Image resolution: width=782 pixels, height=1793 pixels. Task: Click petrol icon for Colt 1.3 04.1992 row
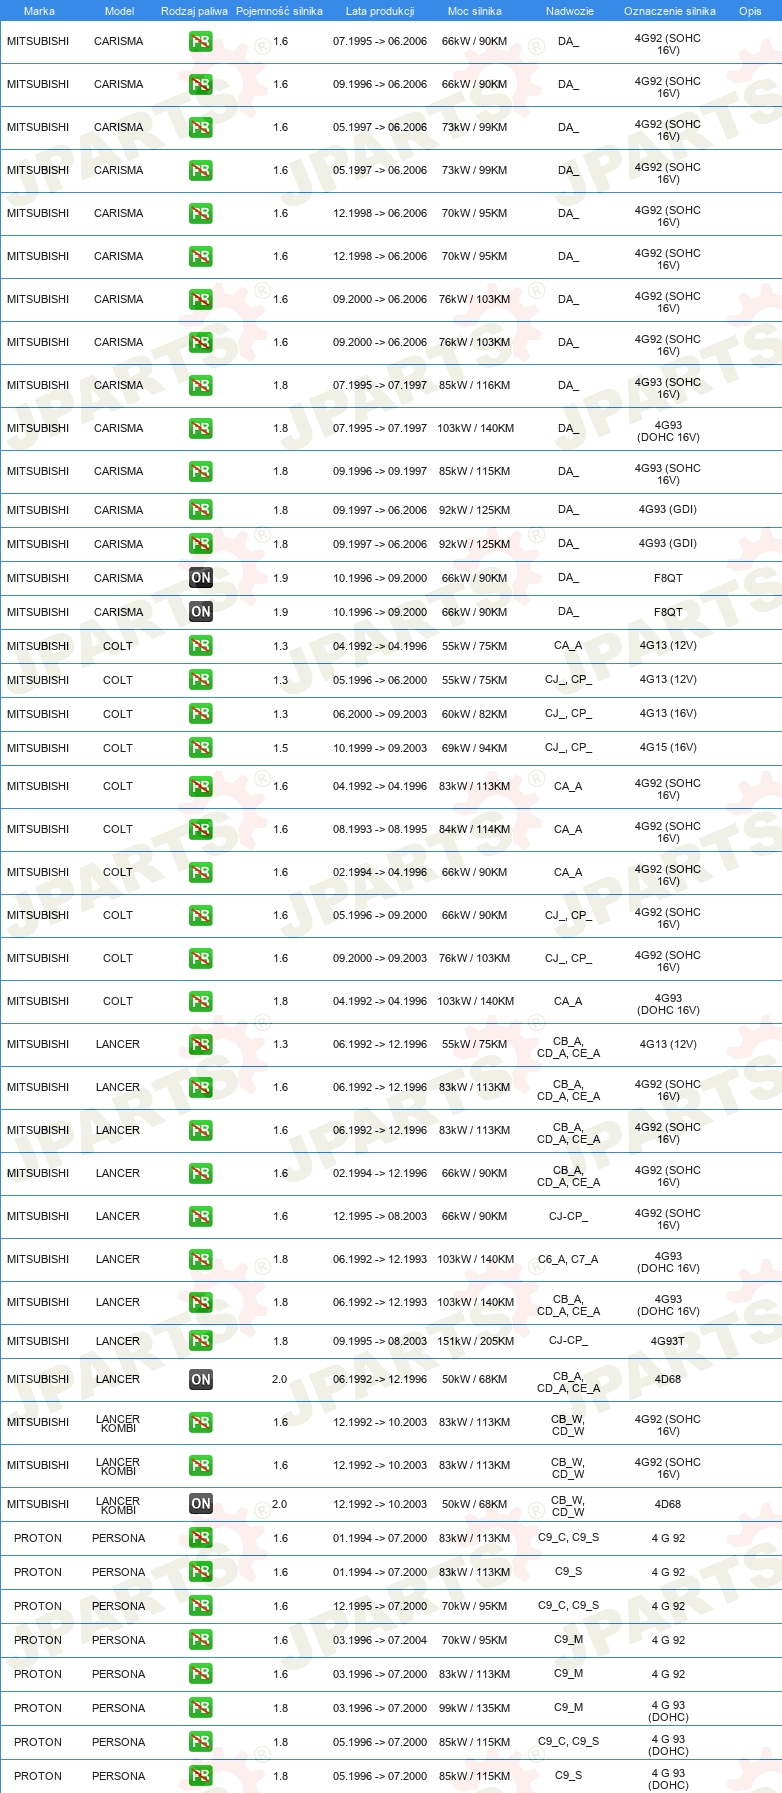click(x=201, y=646)
